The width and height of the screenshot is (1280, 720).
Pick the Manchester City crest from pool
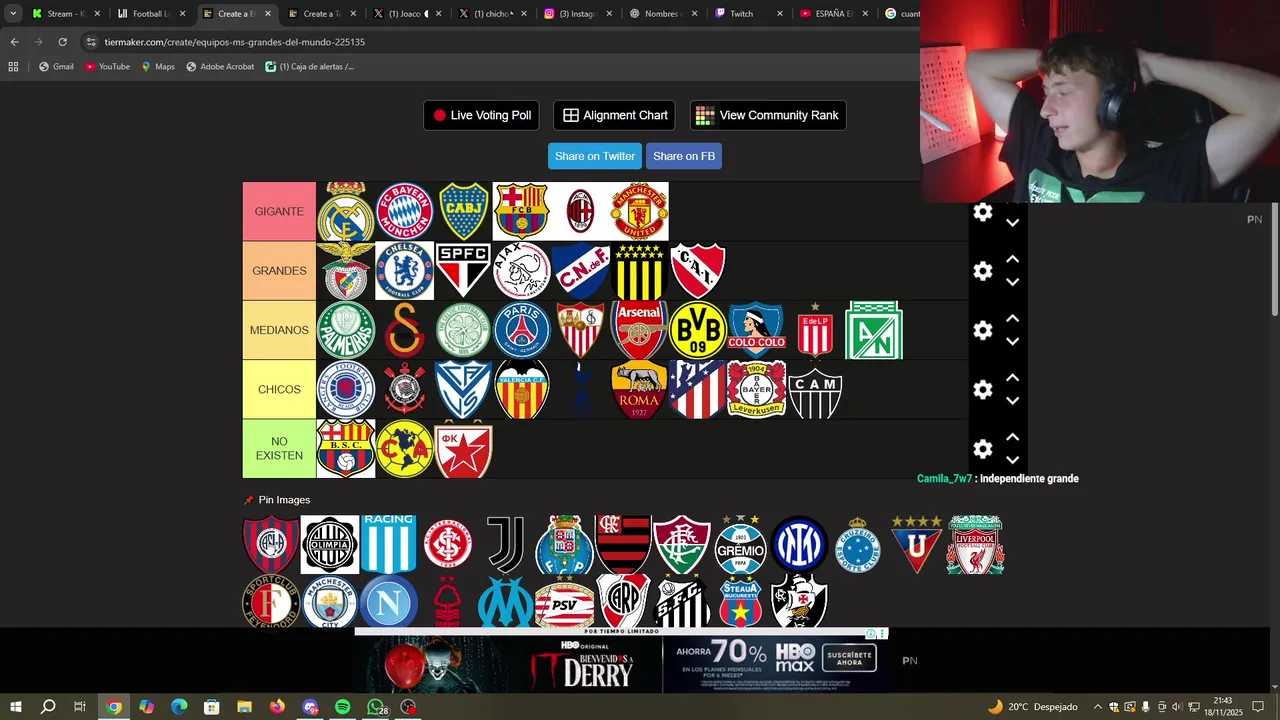point(330,602)
